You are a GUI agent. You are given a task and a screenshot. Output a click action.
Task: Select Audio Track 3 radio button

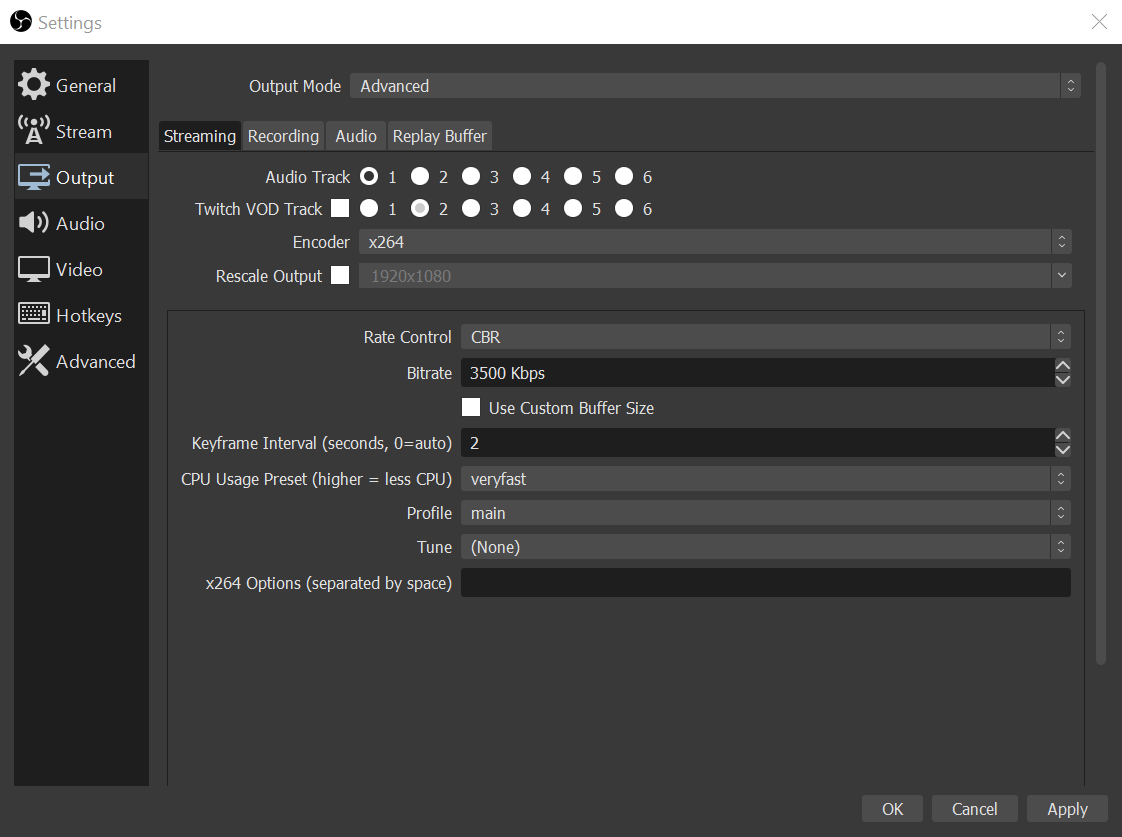[471, 177]
